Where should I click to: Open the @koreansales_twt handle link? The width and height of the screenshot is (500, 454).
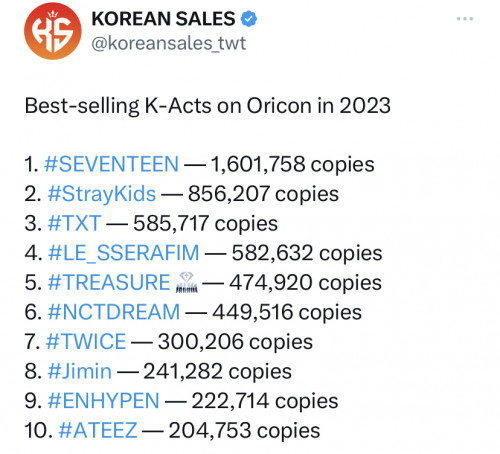169,43
